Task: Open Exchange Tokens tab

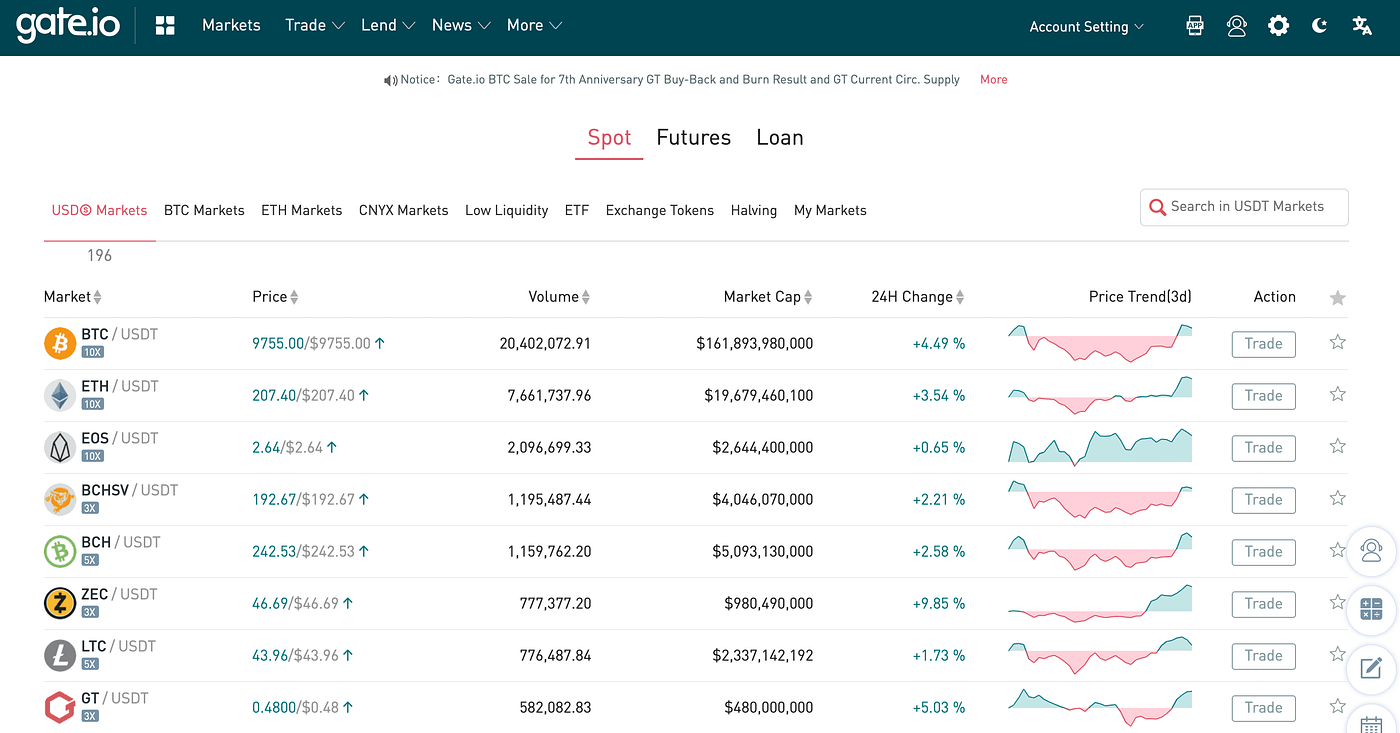Action: (x=660, y=211)
